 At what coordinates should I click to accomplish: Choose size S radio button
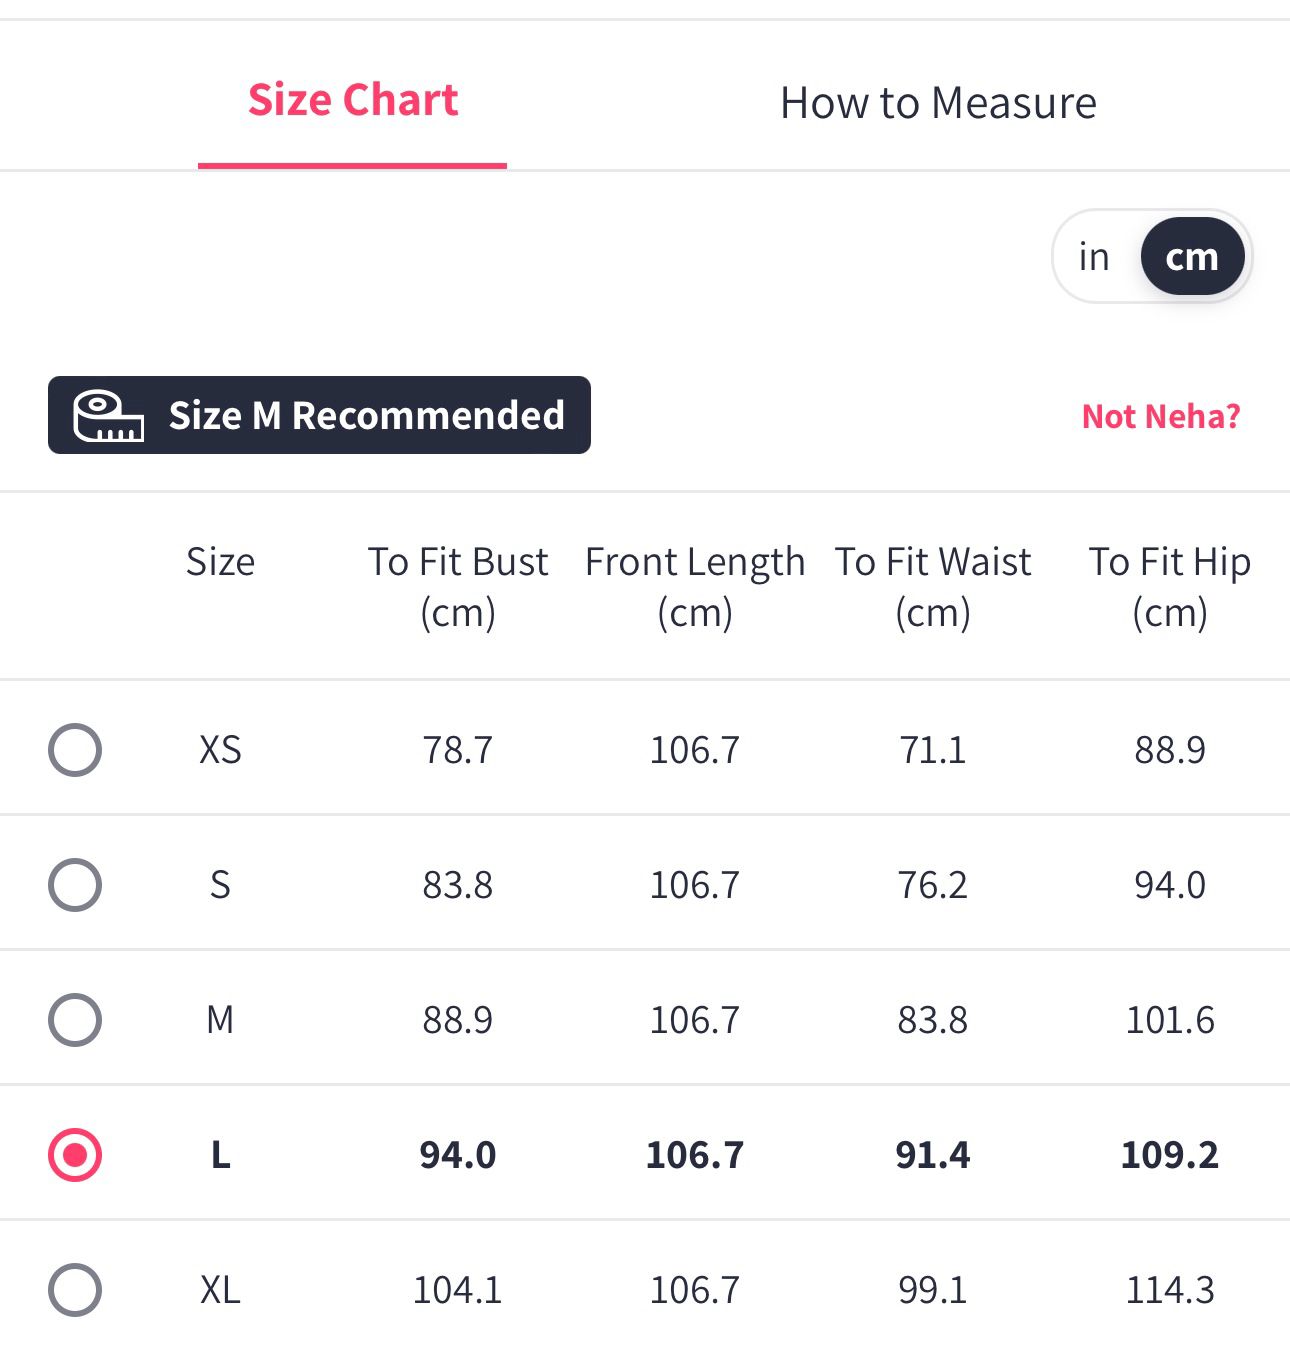coord(75,885)
